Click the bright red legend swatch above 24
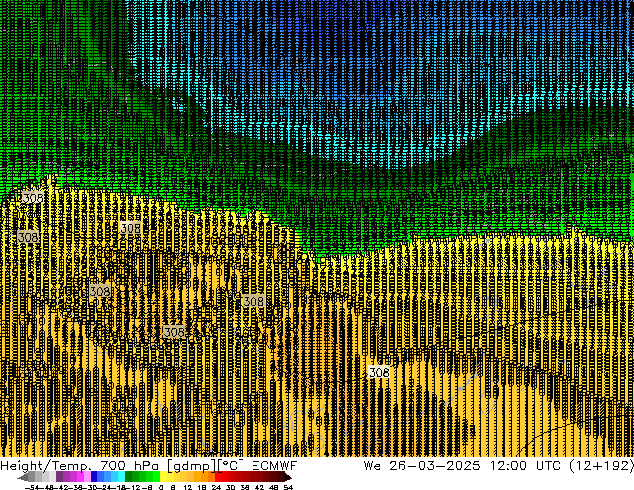634x490 pixels. click(x=218, y=476)
